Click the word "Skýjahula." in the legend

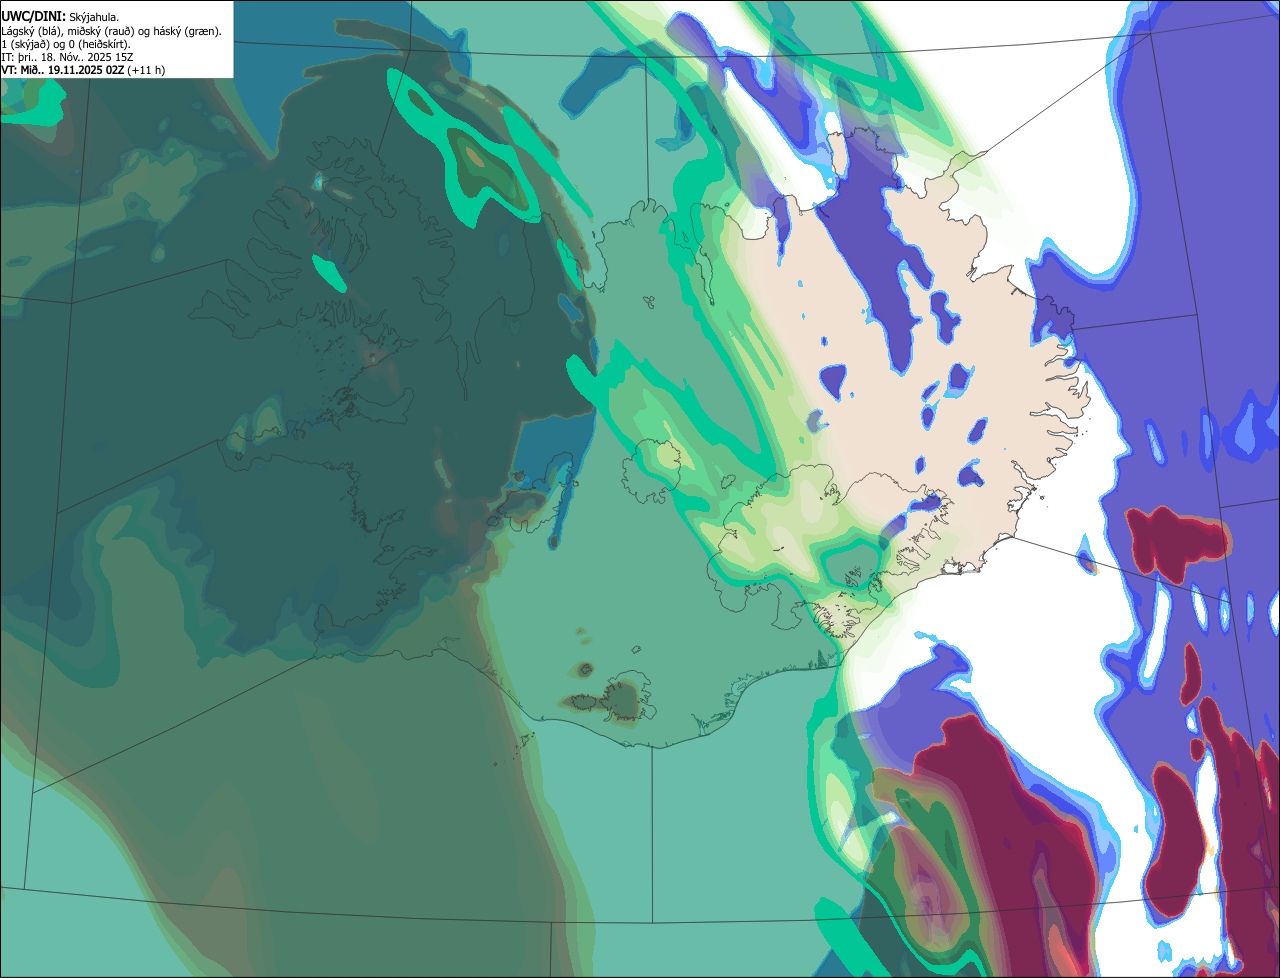pos(94,17)
